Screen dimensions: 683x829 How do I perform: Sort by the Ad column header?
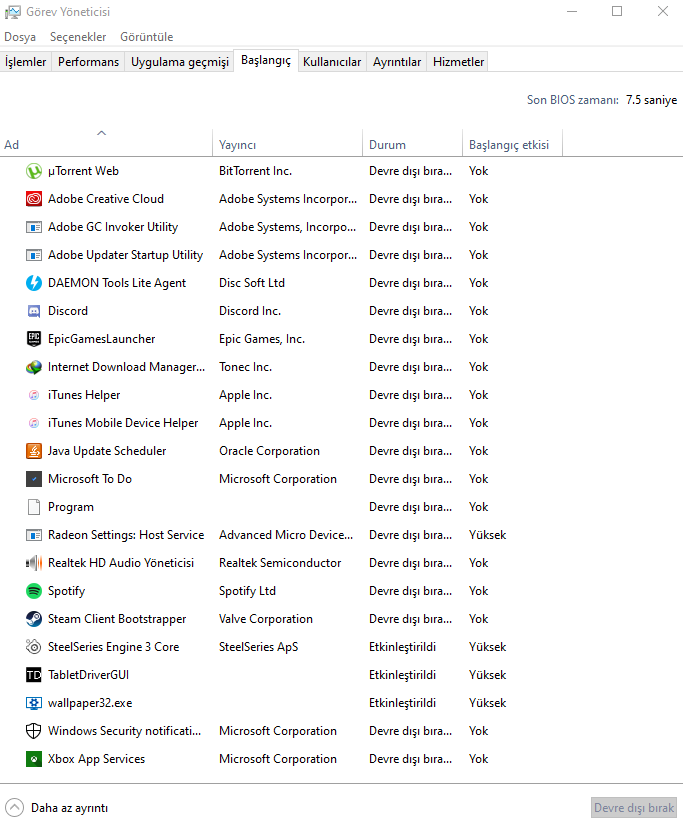point(106,144)
